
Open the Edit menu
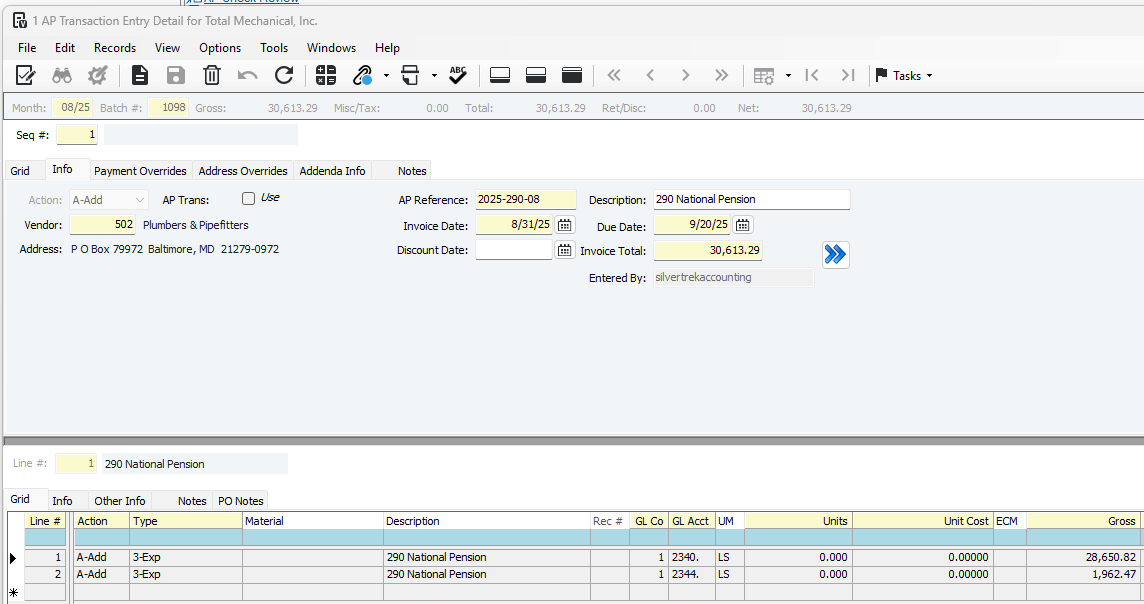pyautogui.click(x=65, y=47)
